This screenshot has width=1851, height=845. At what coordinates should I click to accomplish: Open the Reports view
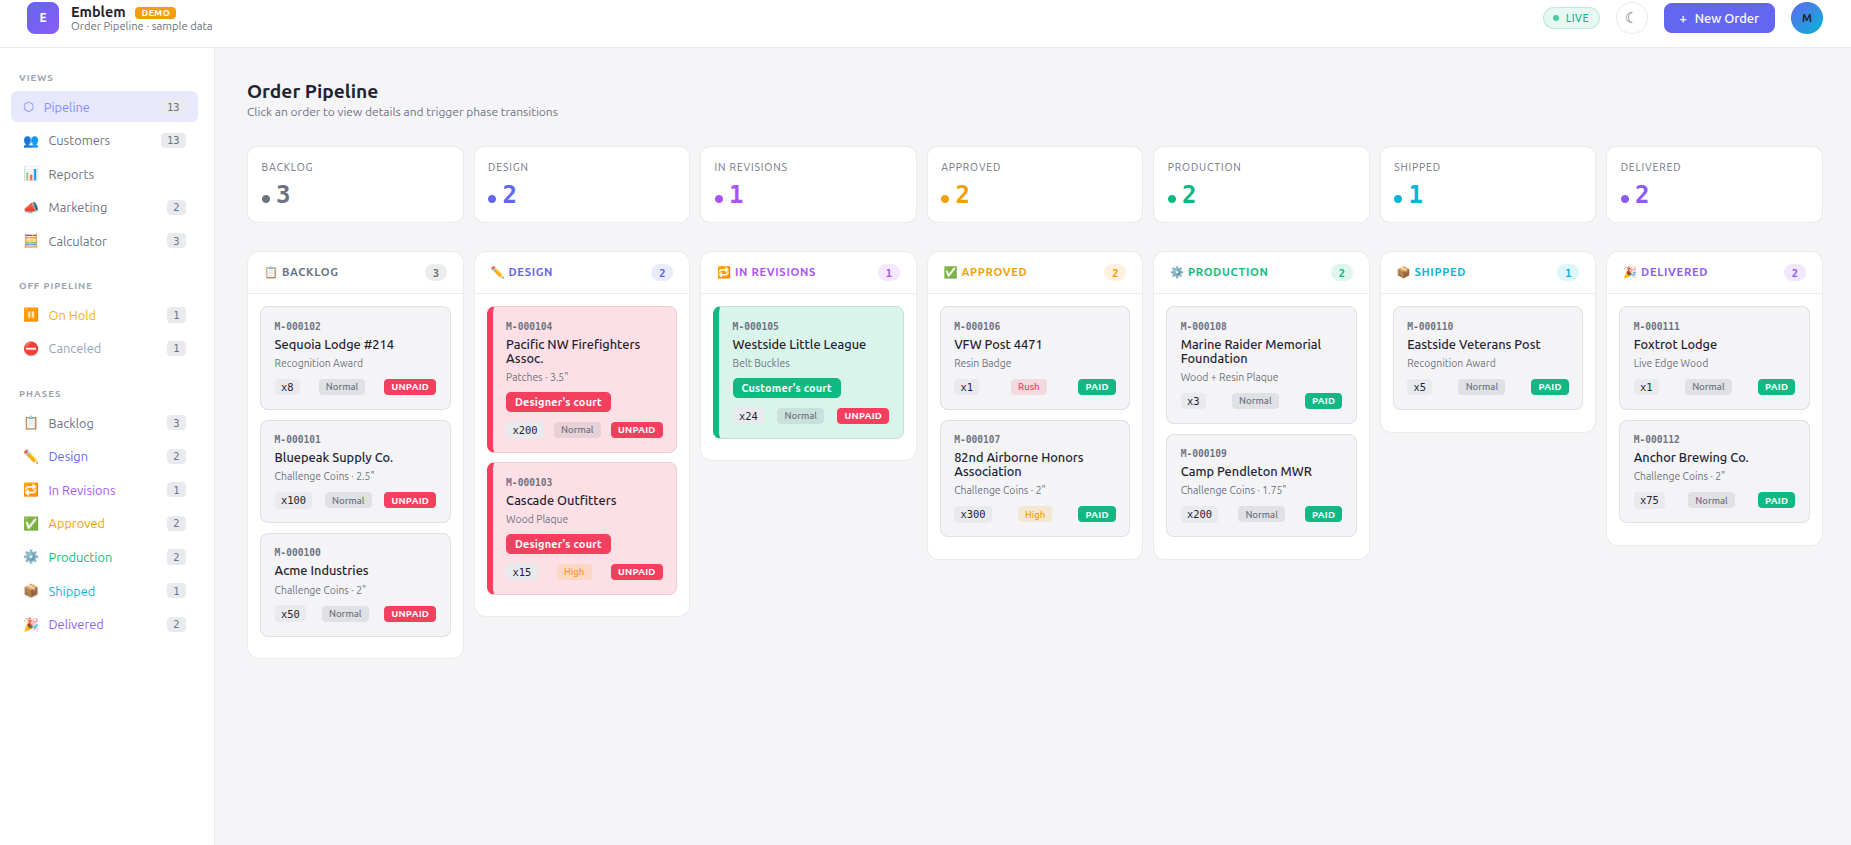click(104, 174)
